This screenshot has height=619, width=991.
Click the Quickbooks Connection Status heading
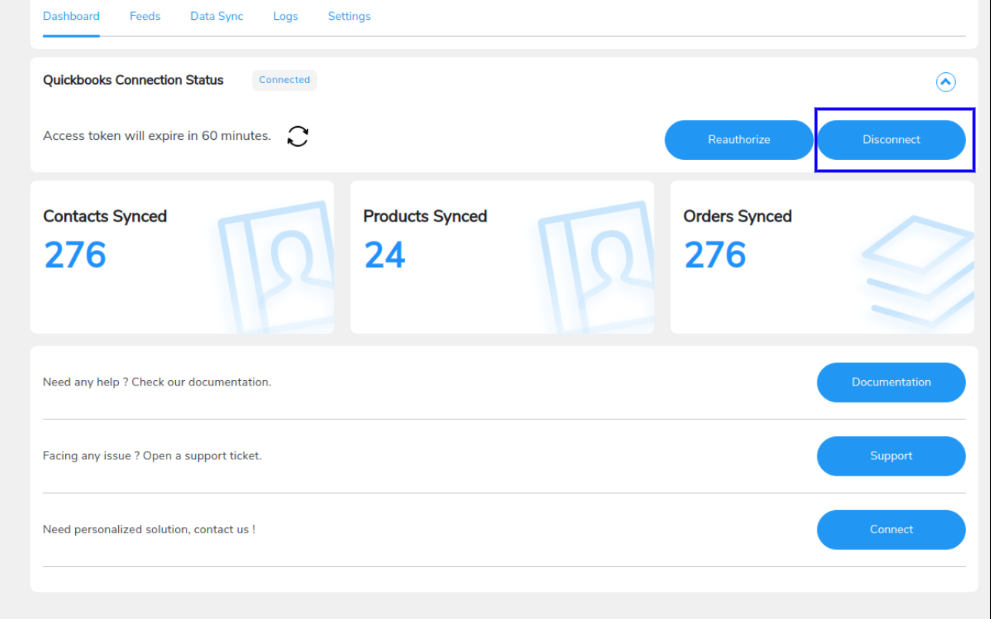click(x=133, y=80)
